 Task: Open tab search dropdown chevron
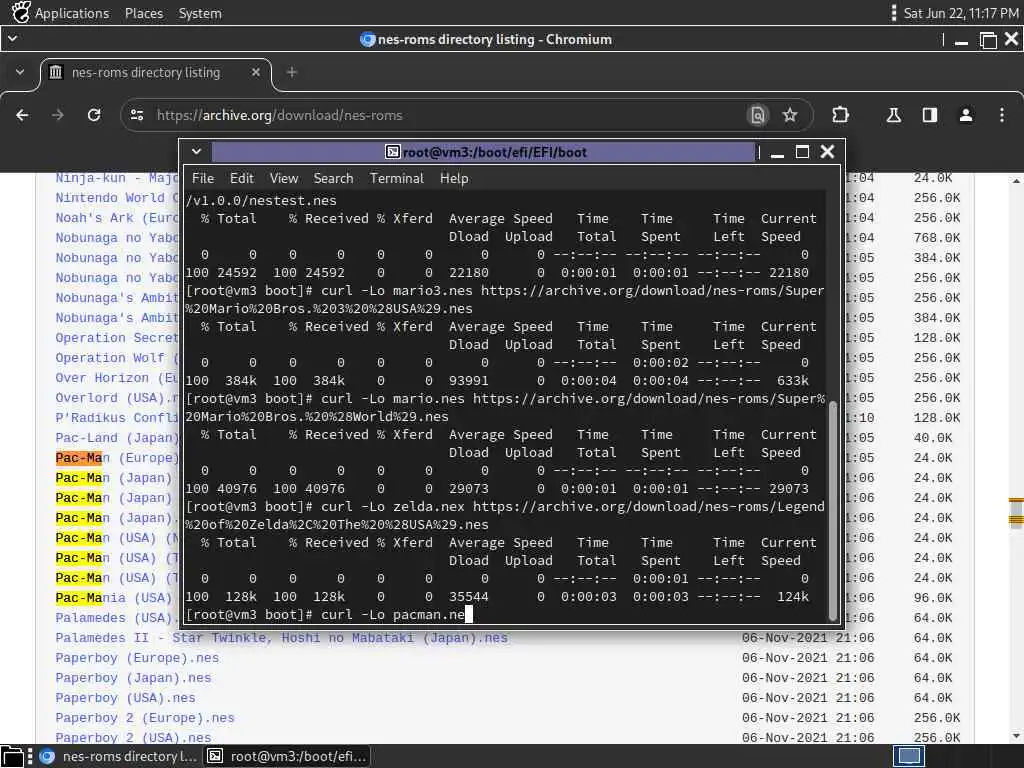20,72
